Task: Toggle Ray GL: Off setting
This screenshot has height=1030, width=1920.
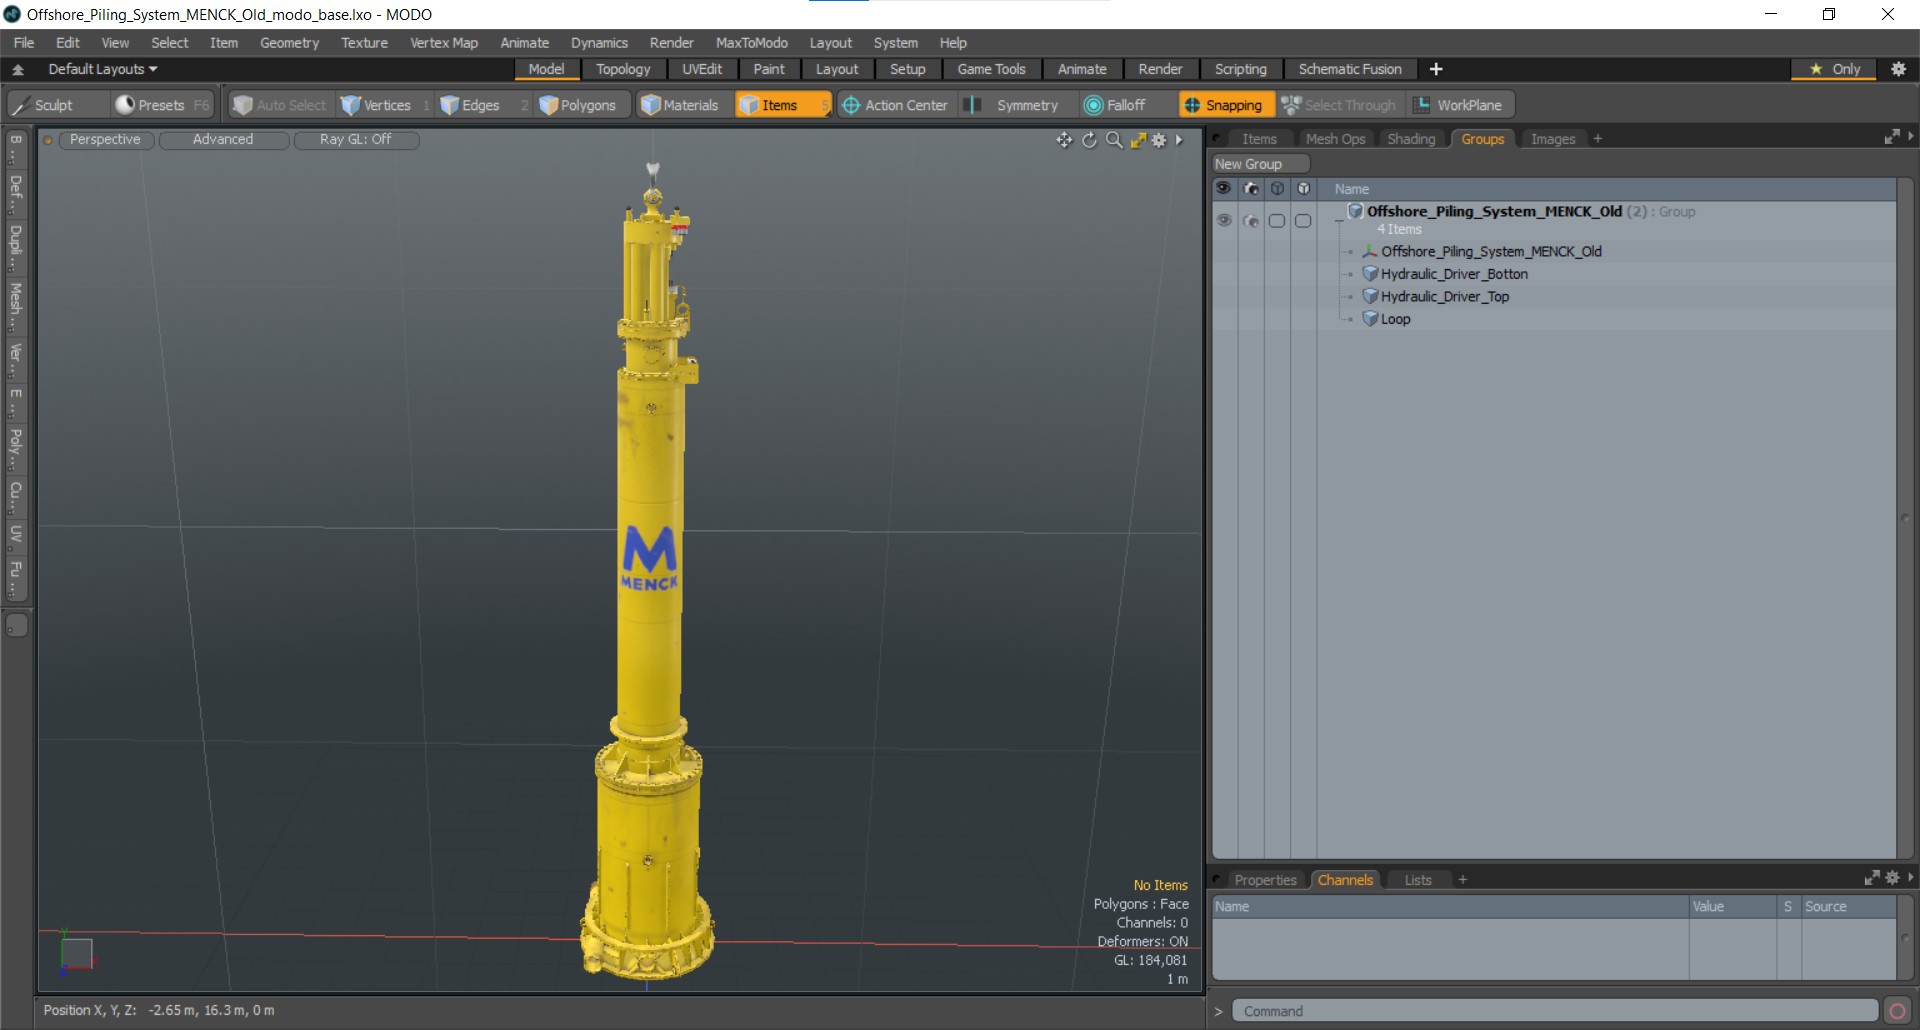Action: 356,140
